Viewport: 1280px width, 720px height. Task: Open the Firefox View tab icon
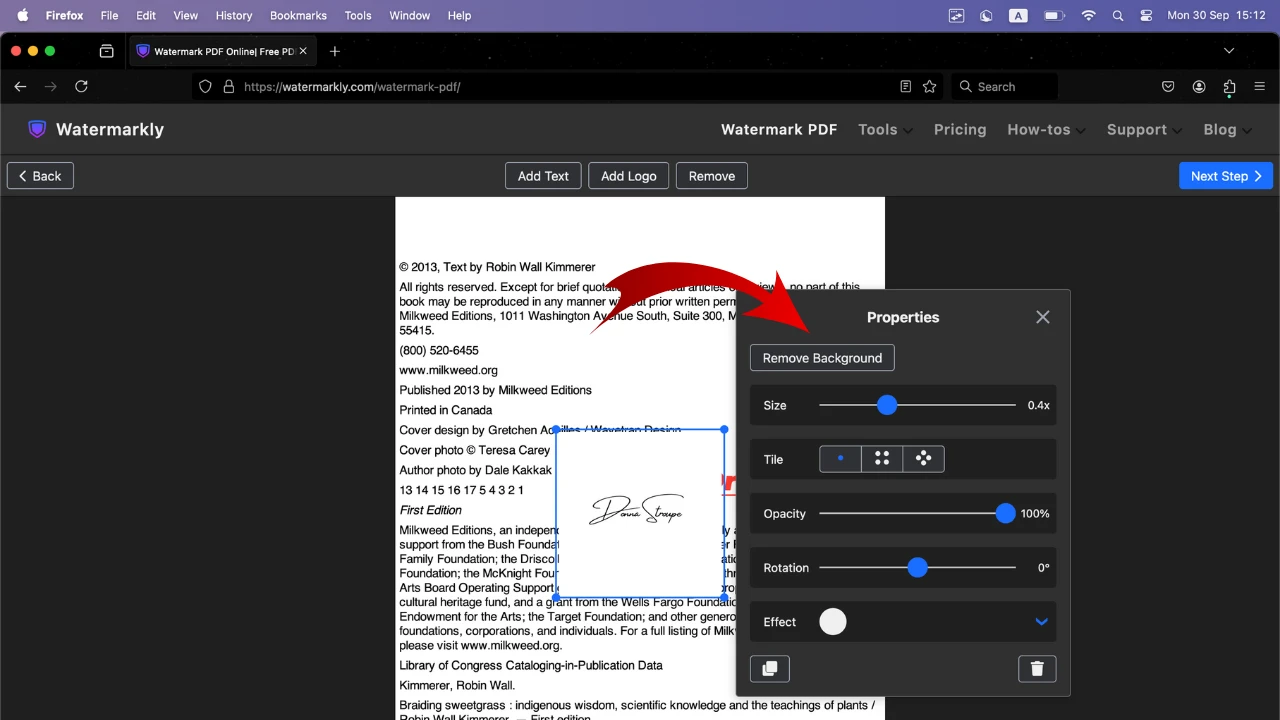point(107,51)
